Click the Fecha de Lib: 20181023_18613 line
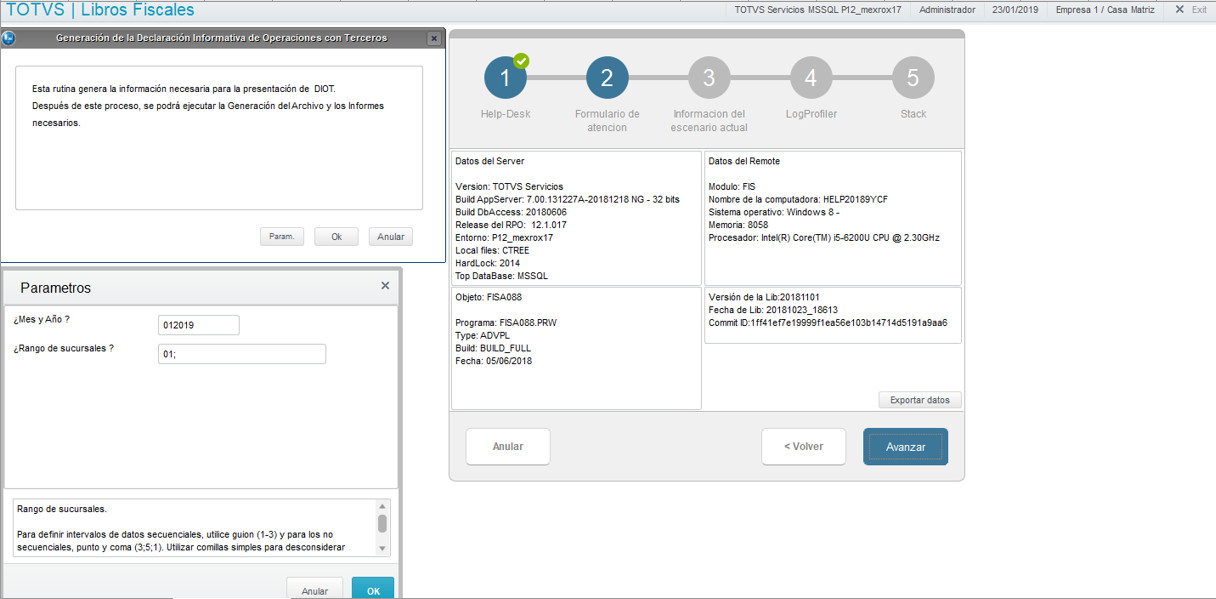 tap(773, 310)
